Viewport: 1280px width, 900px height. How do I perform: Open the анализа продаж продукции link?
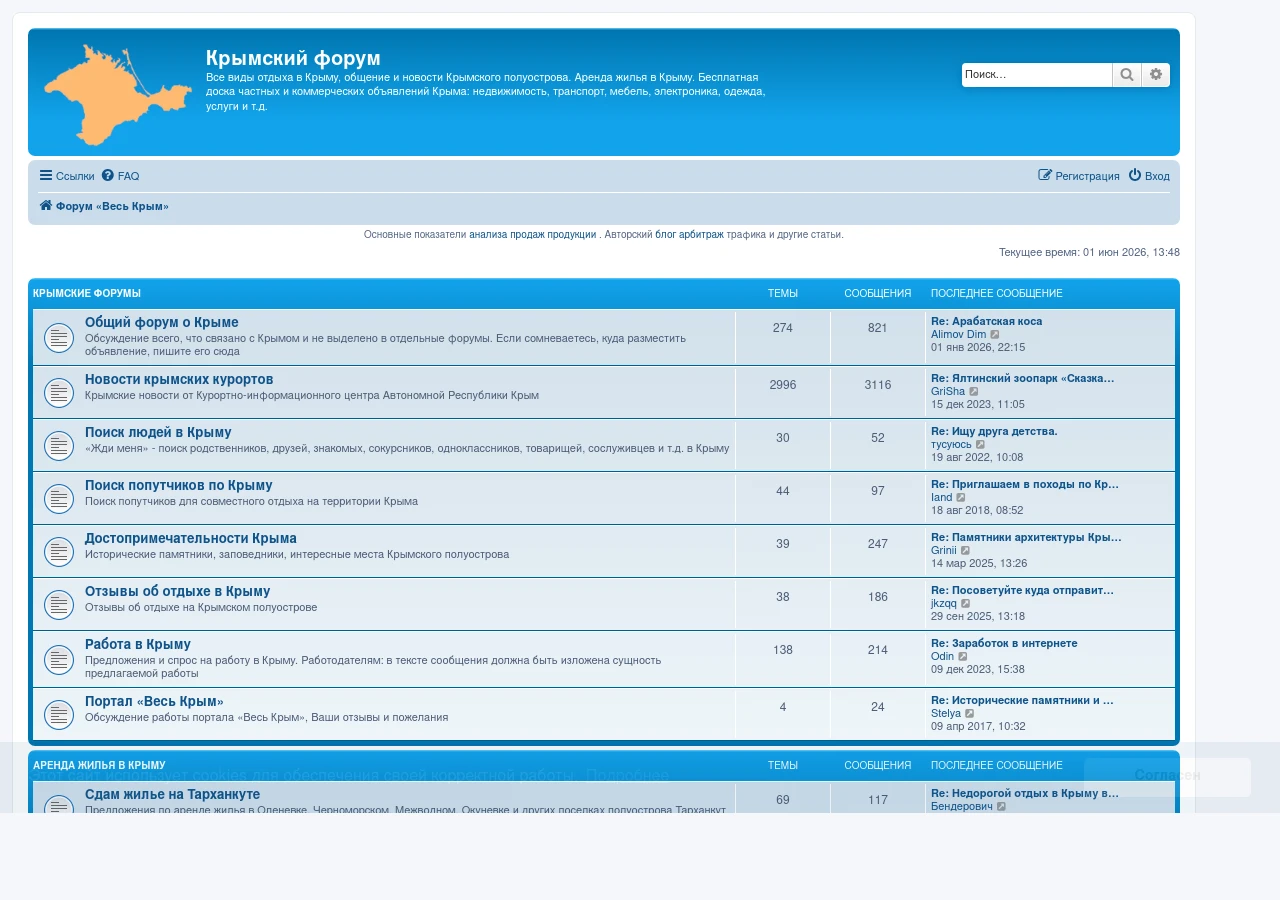tap(533, 235)
